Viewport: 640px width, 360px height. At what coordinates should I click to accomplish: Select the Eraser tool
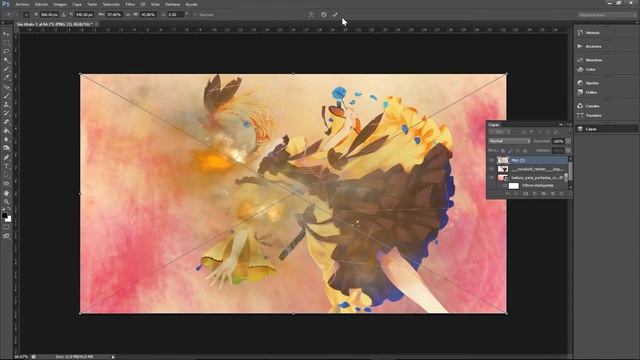coord(6,122)
